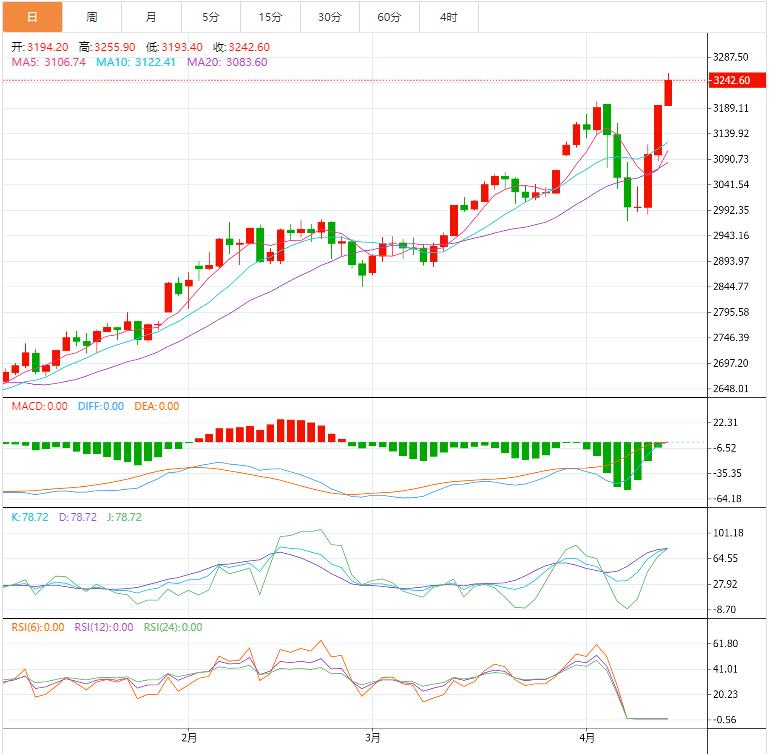Click the RSI(6) indicator label
The height and width of the screenshot is (754, 769).
[x=39, y=627]
